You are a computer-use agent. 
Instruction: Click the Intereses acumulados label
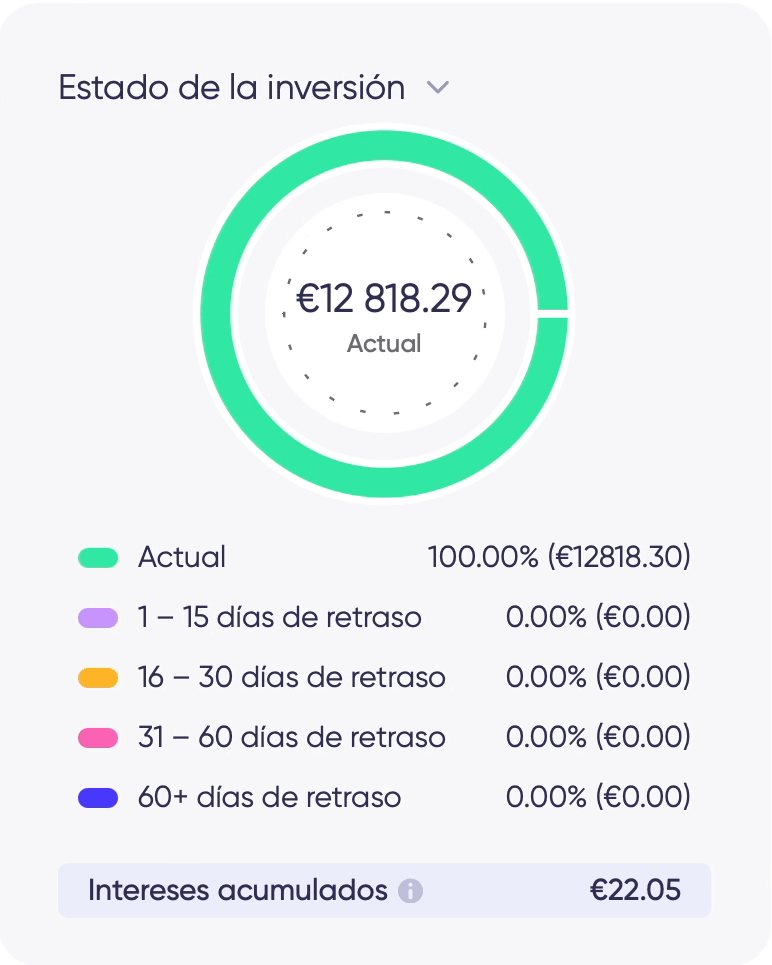(x=237, y=890)
